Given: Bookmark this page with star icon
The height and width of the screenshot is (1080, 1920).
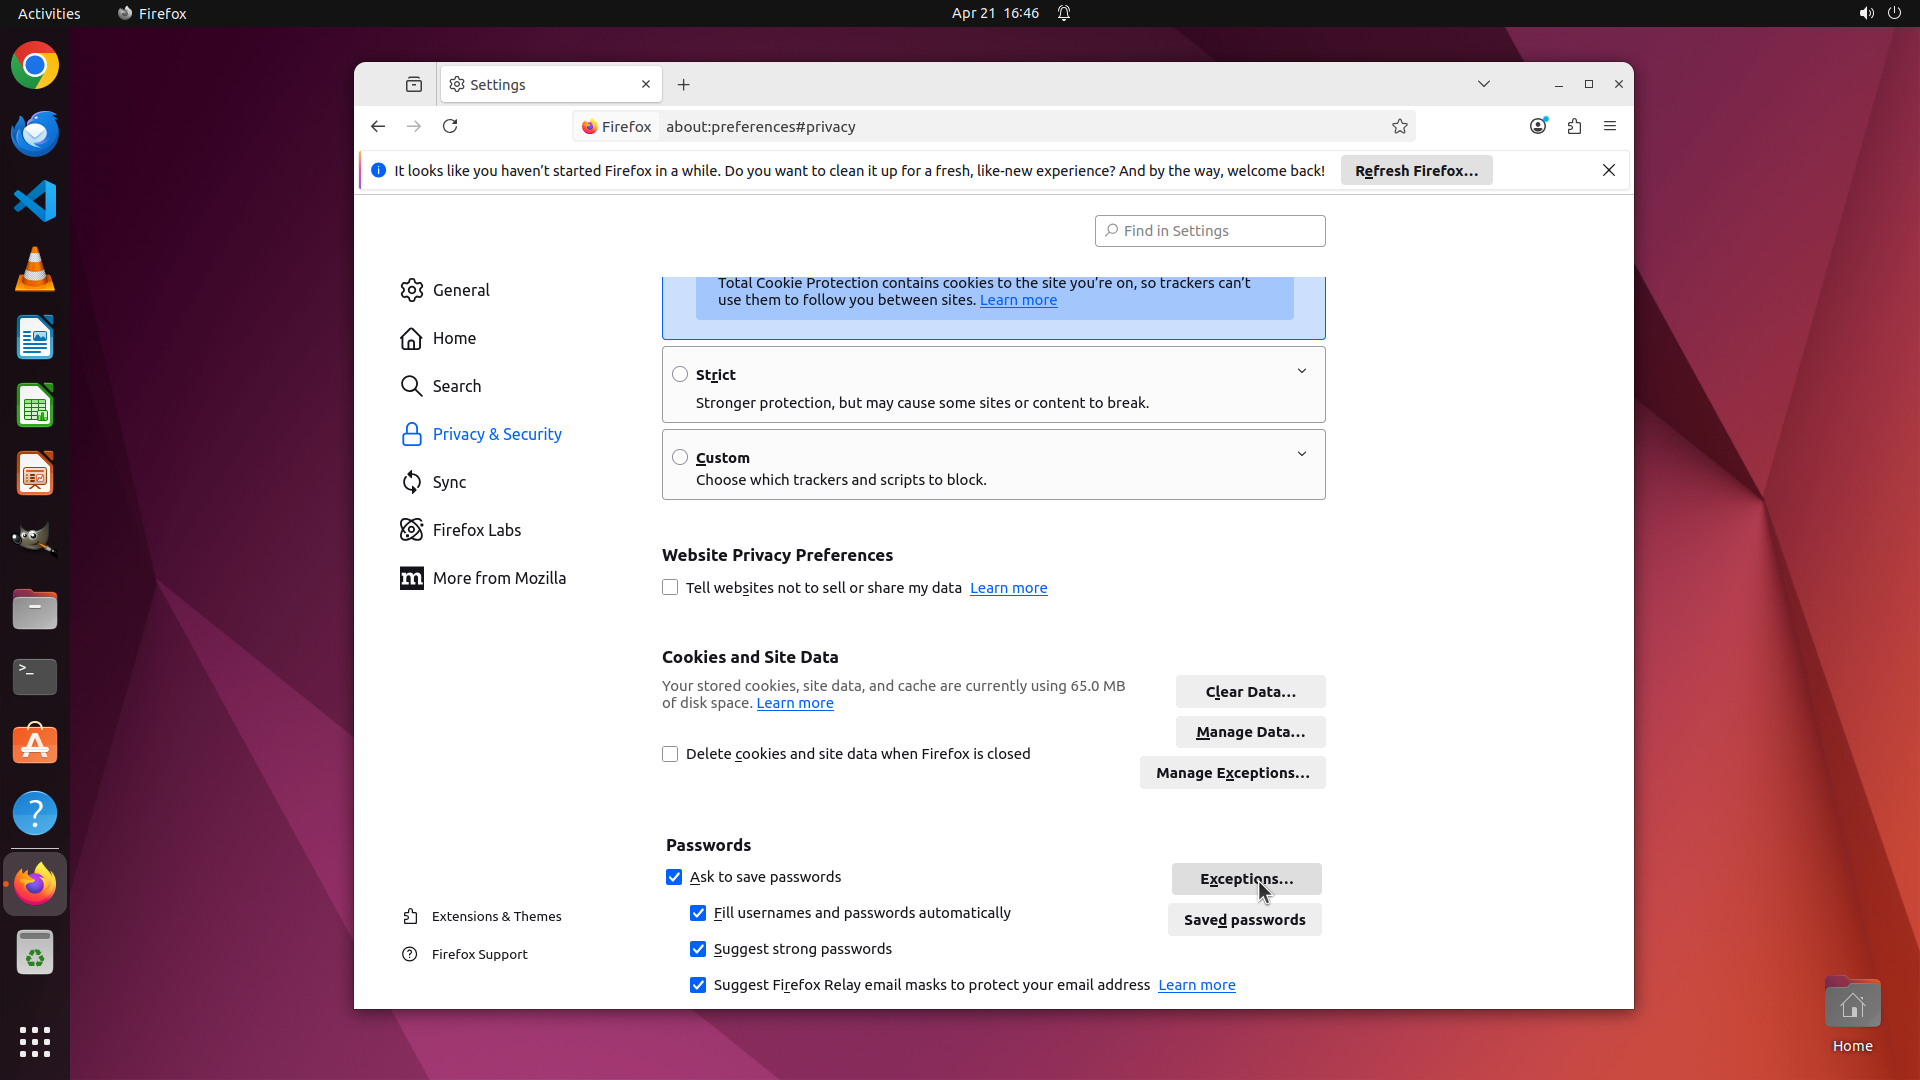Looking at the screenshot, I should (1400, 126).
